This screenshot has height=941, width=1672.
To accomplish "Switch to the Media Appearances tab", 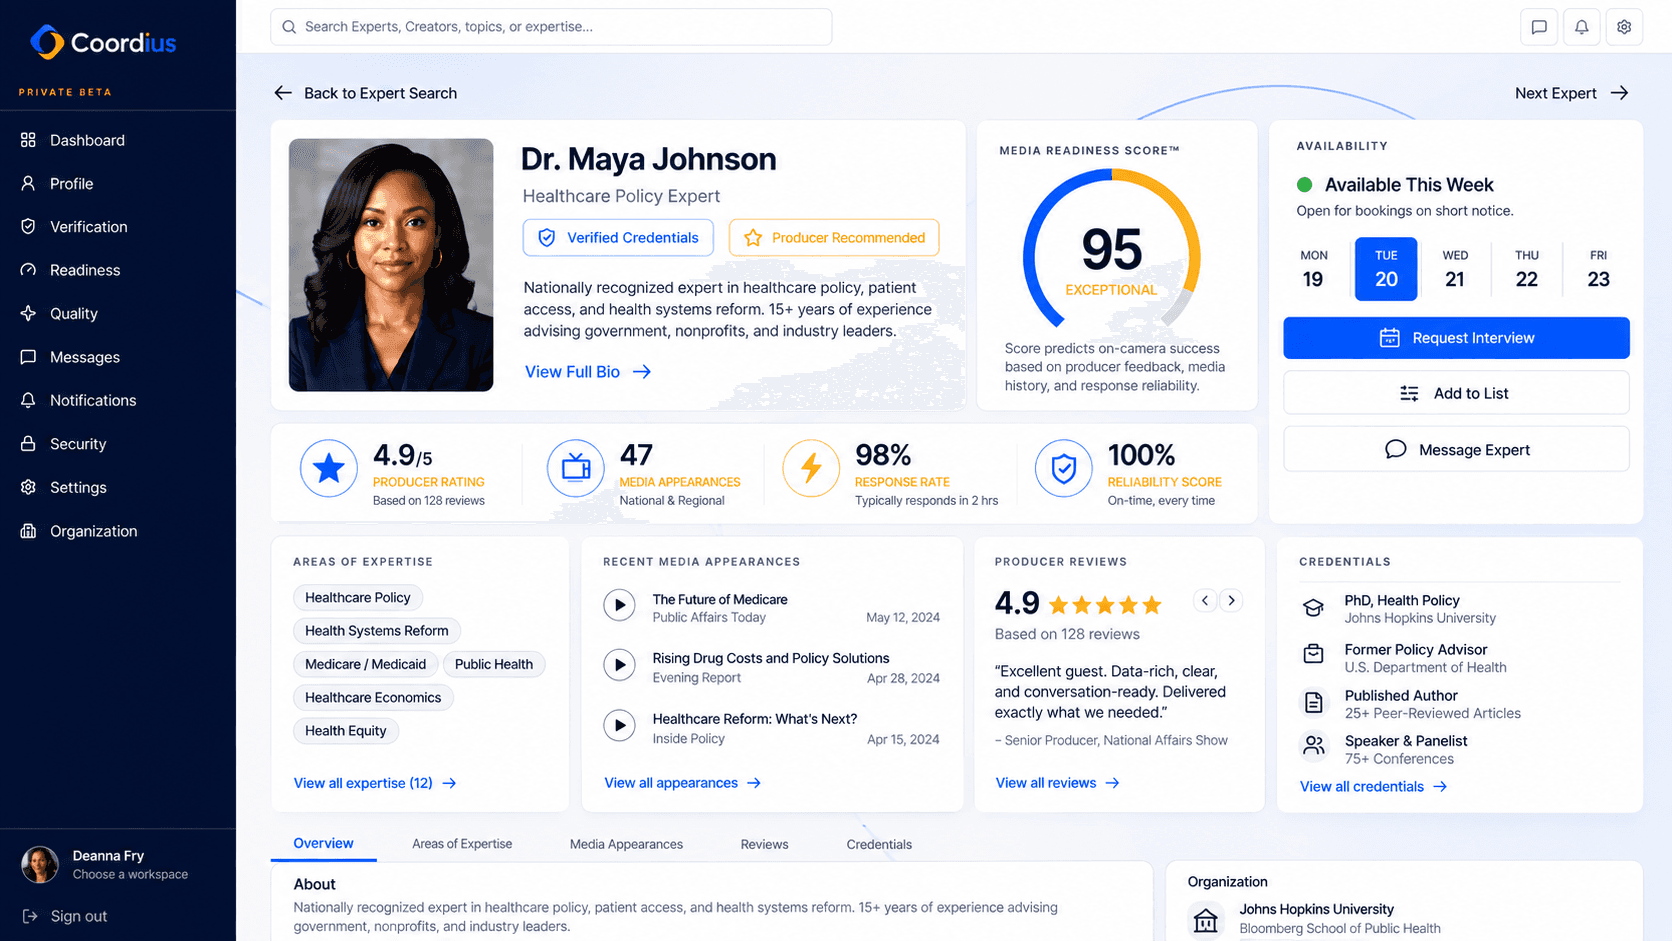I will [x=626, y=844].
